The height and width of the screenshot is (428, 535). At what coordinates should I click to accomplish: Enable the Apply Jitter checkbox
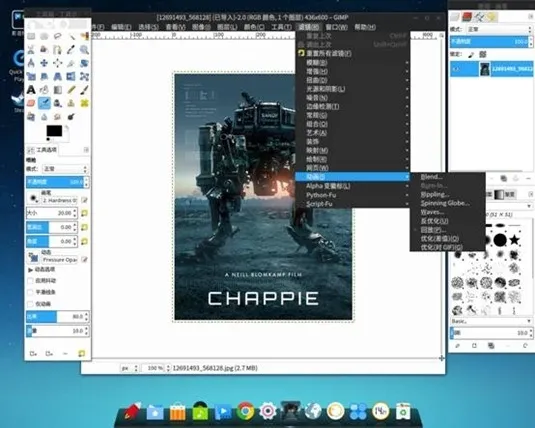point(30,281)
